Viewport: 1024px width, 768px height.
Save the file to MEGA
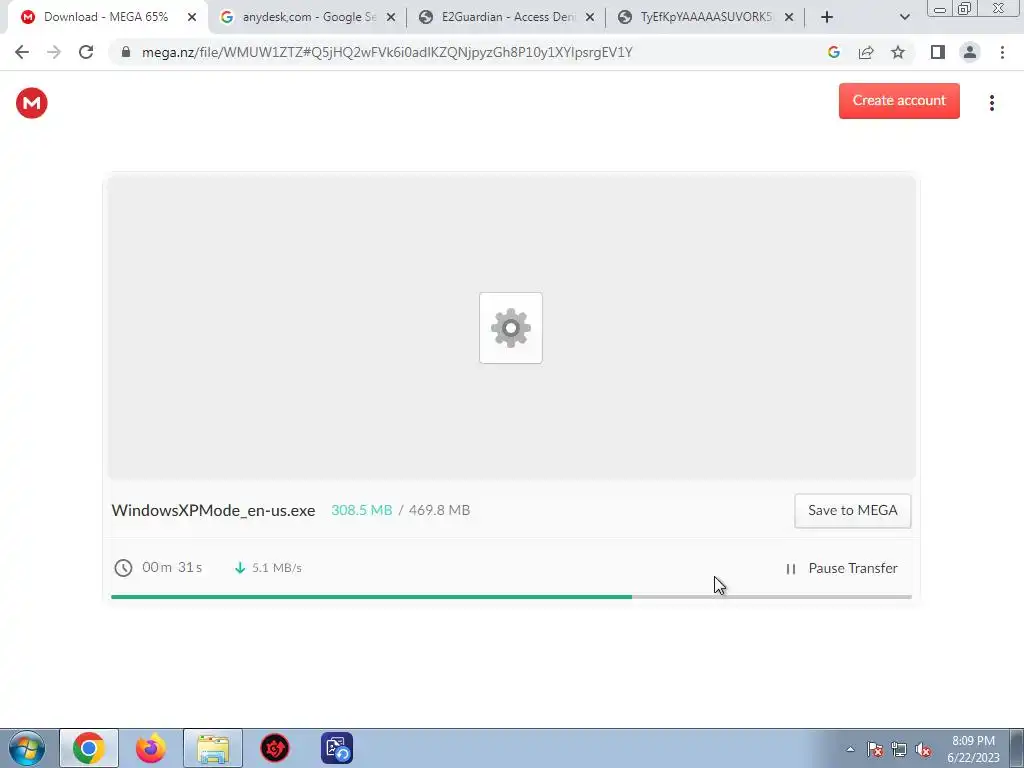(x=852, y=511)
